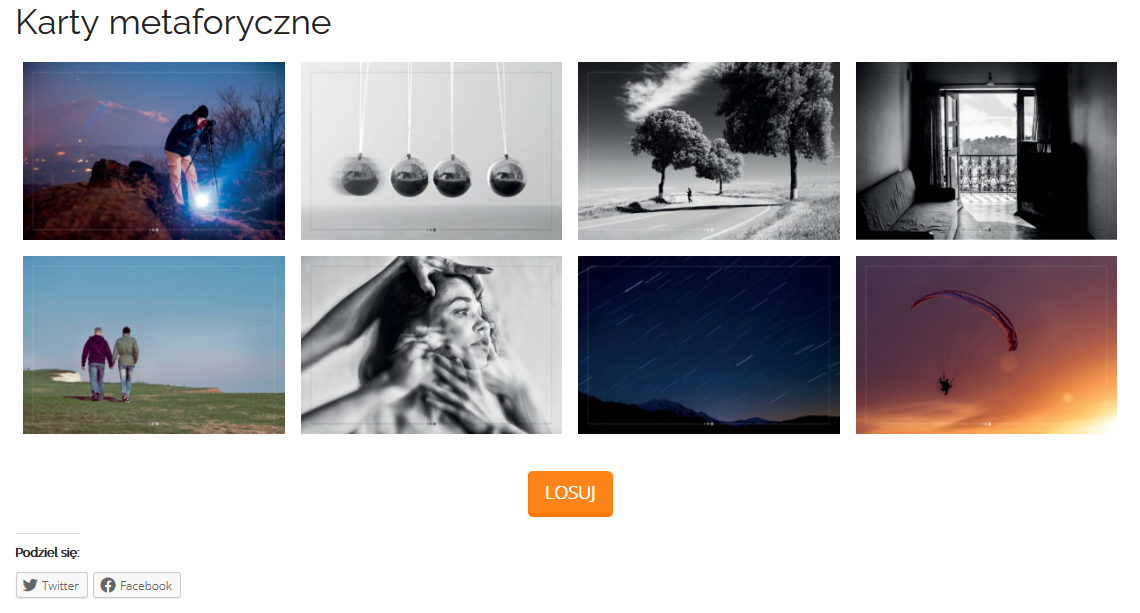
Task: Open the paraglider at sunset card
Action: click(986, 345)
